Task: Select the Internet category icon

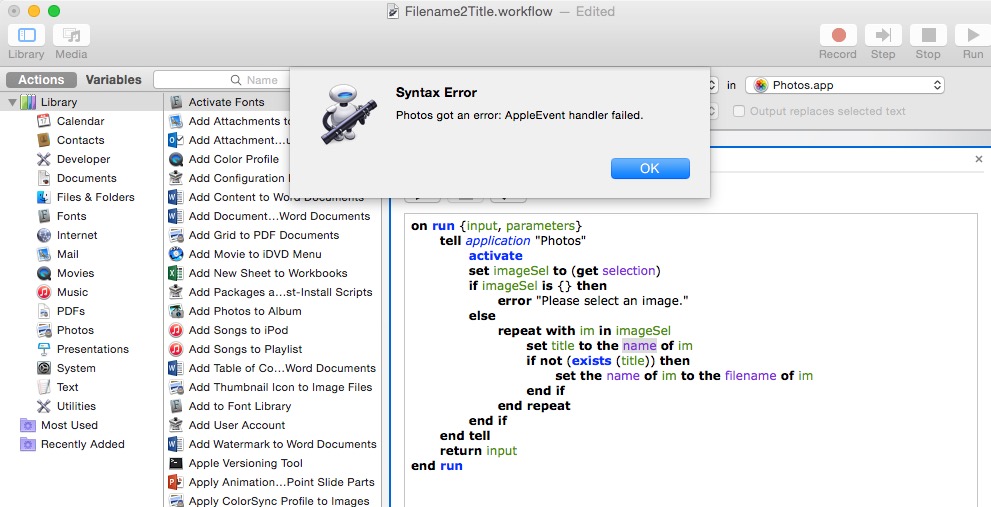Action: 44,235
